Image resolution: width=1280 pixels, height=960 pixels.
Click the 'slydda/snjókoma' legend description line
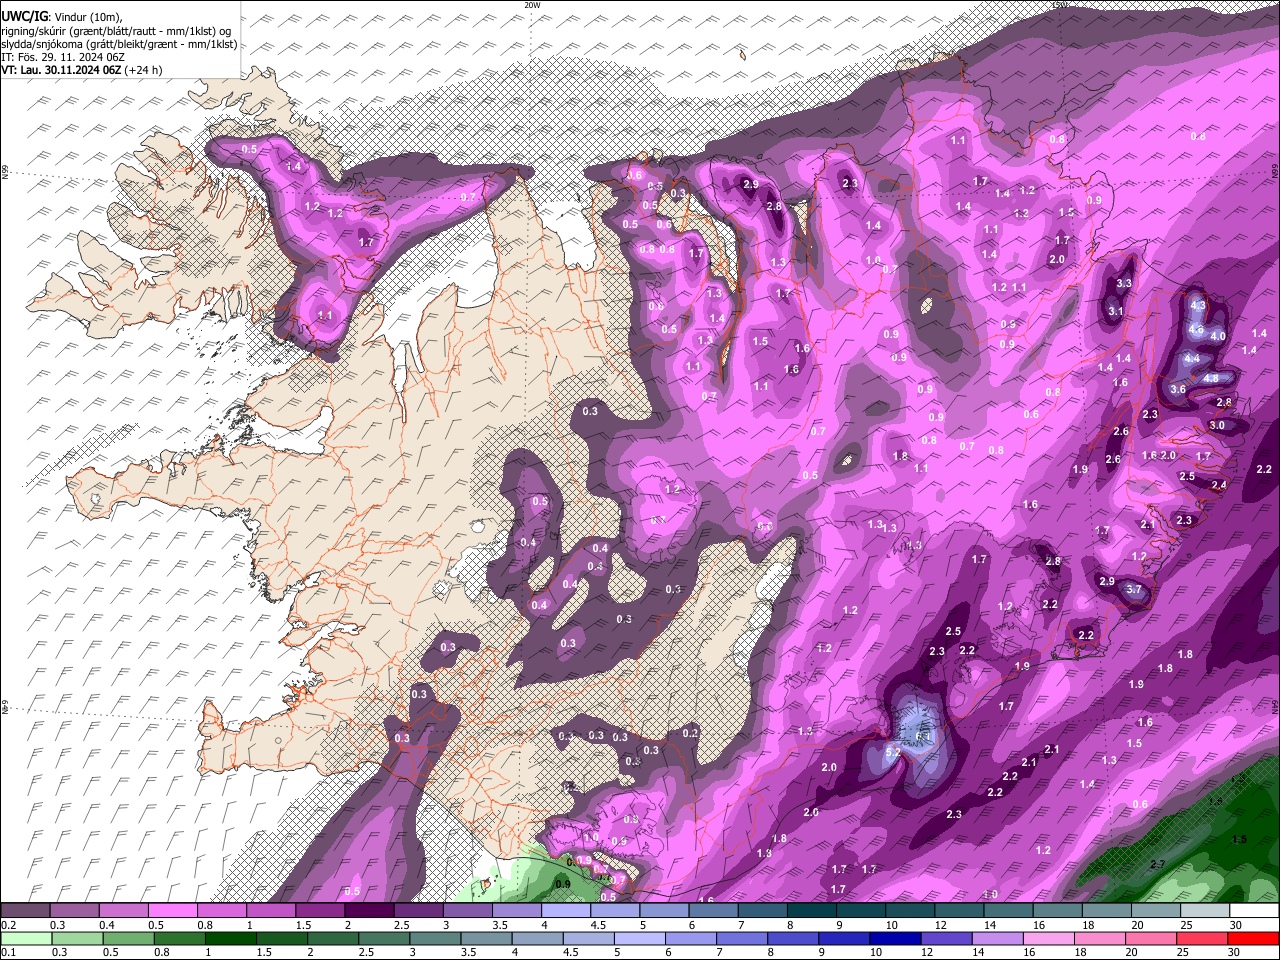pyautogui.click(x=119, y=44)
